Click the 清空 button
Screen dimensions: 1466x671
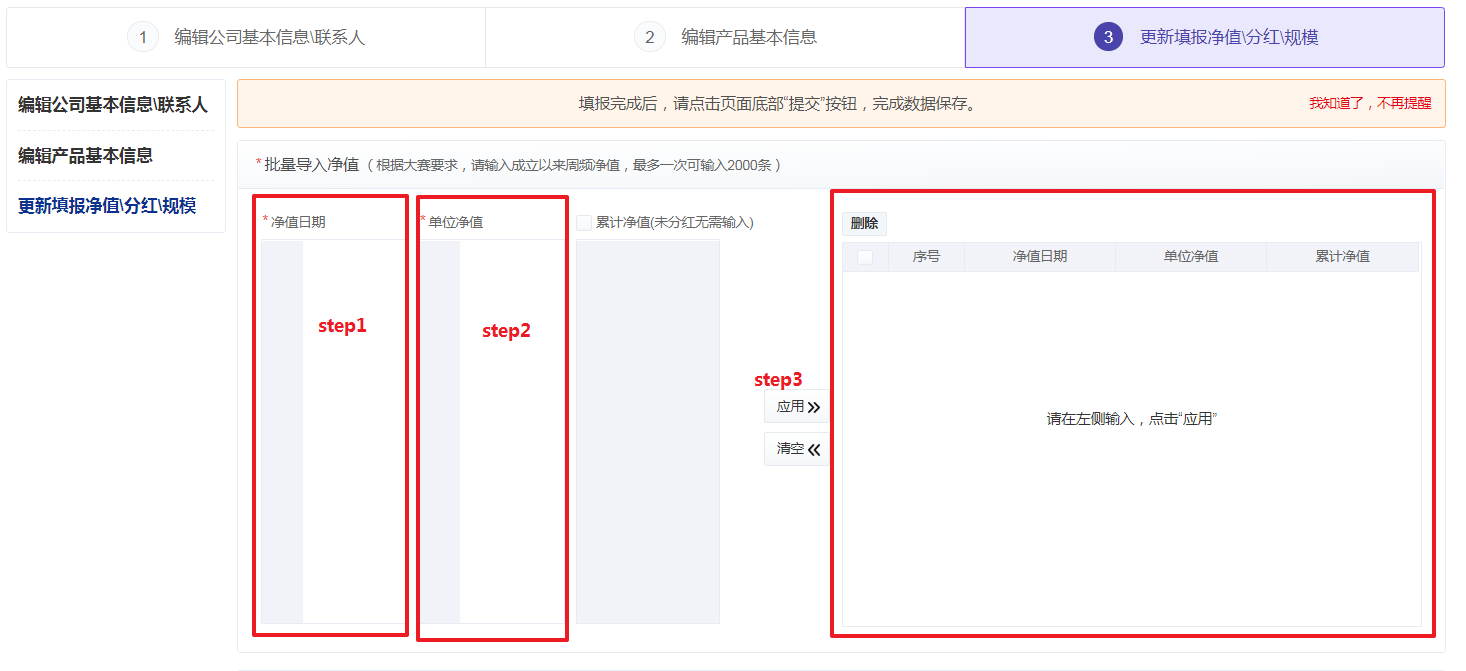coord(797,449)
